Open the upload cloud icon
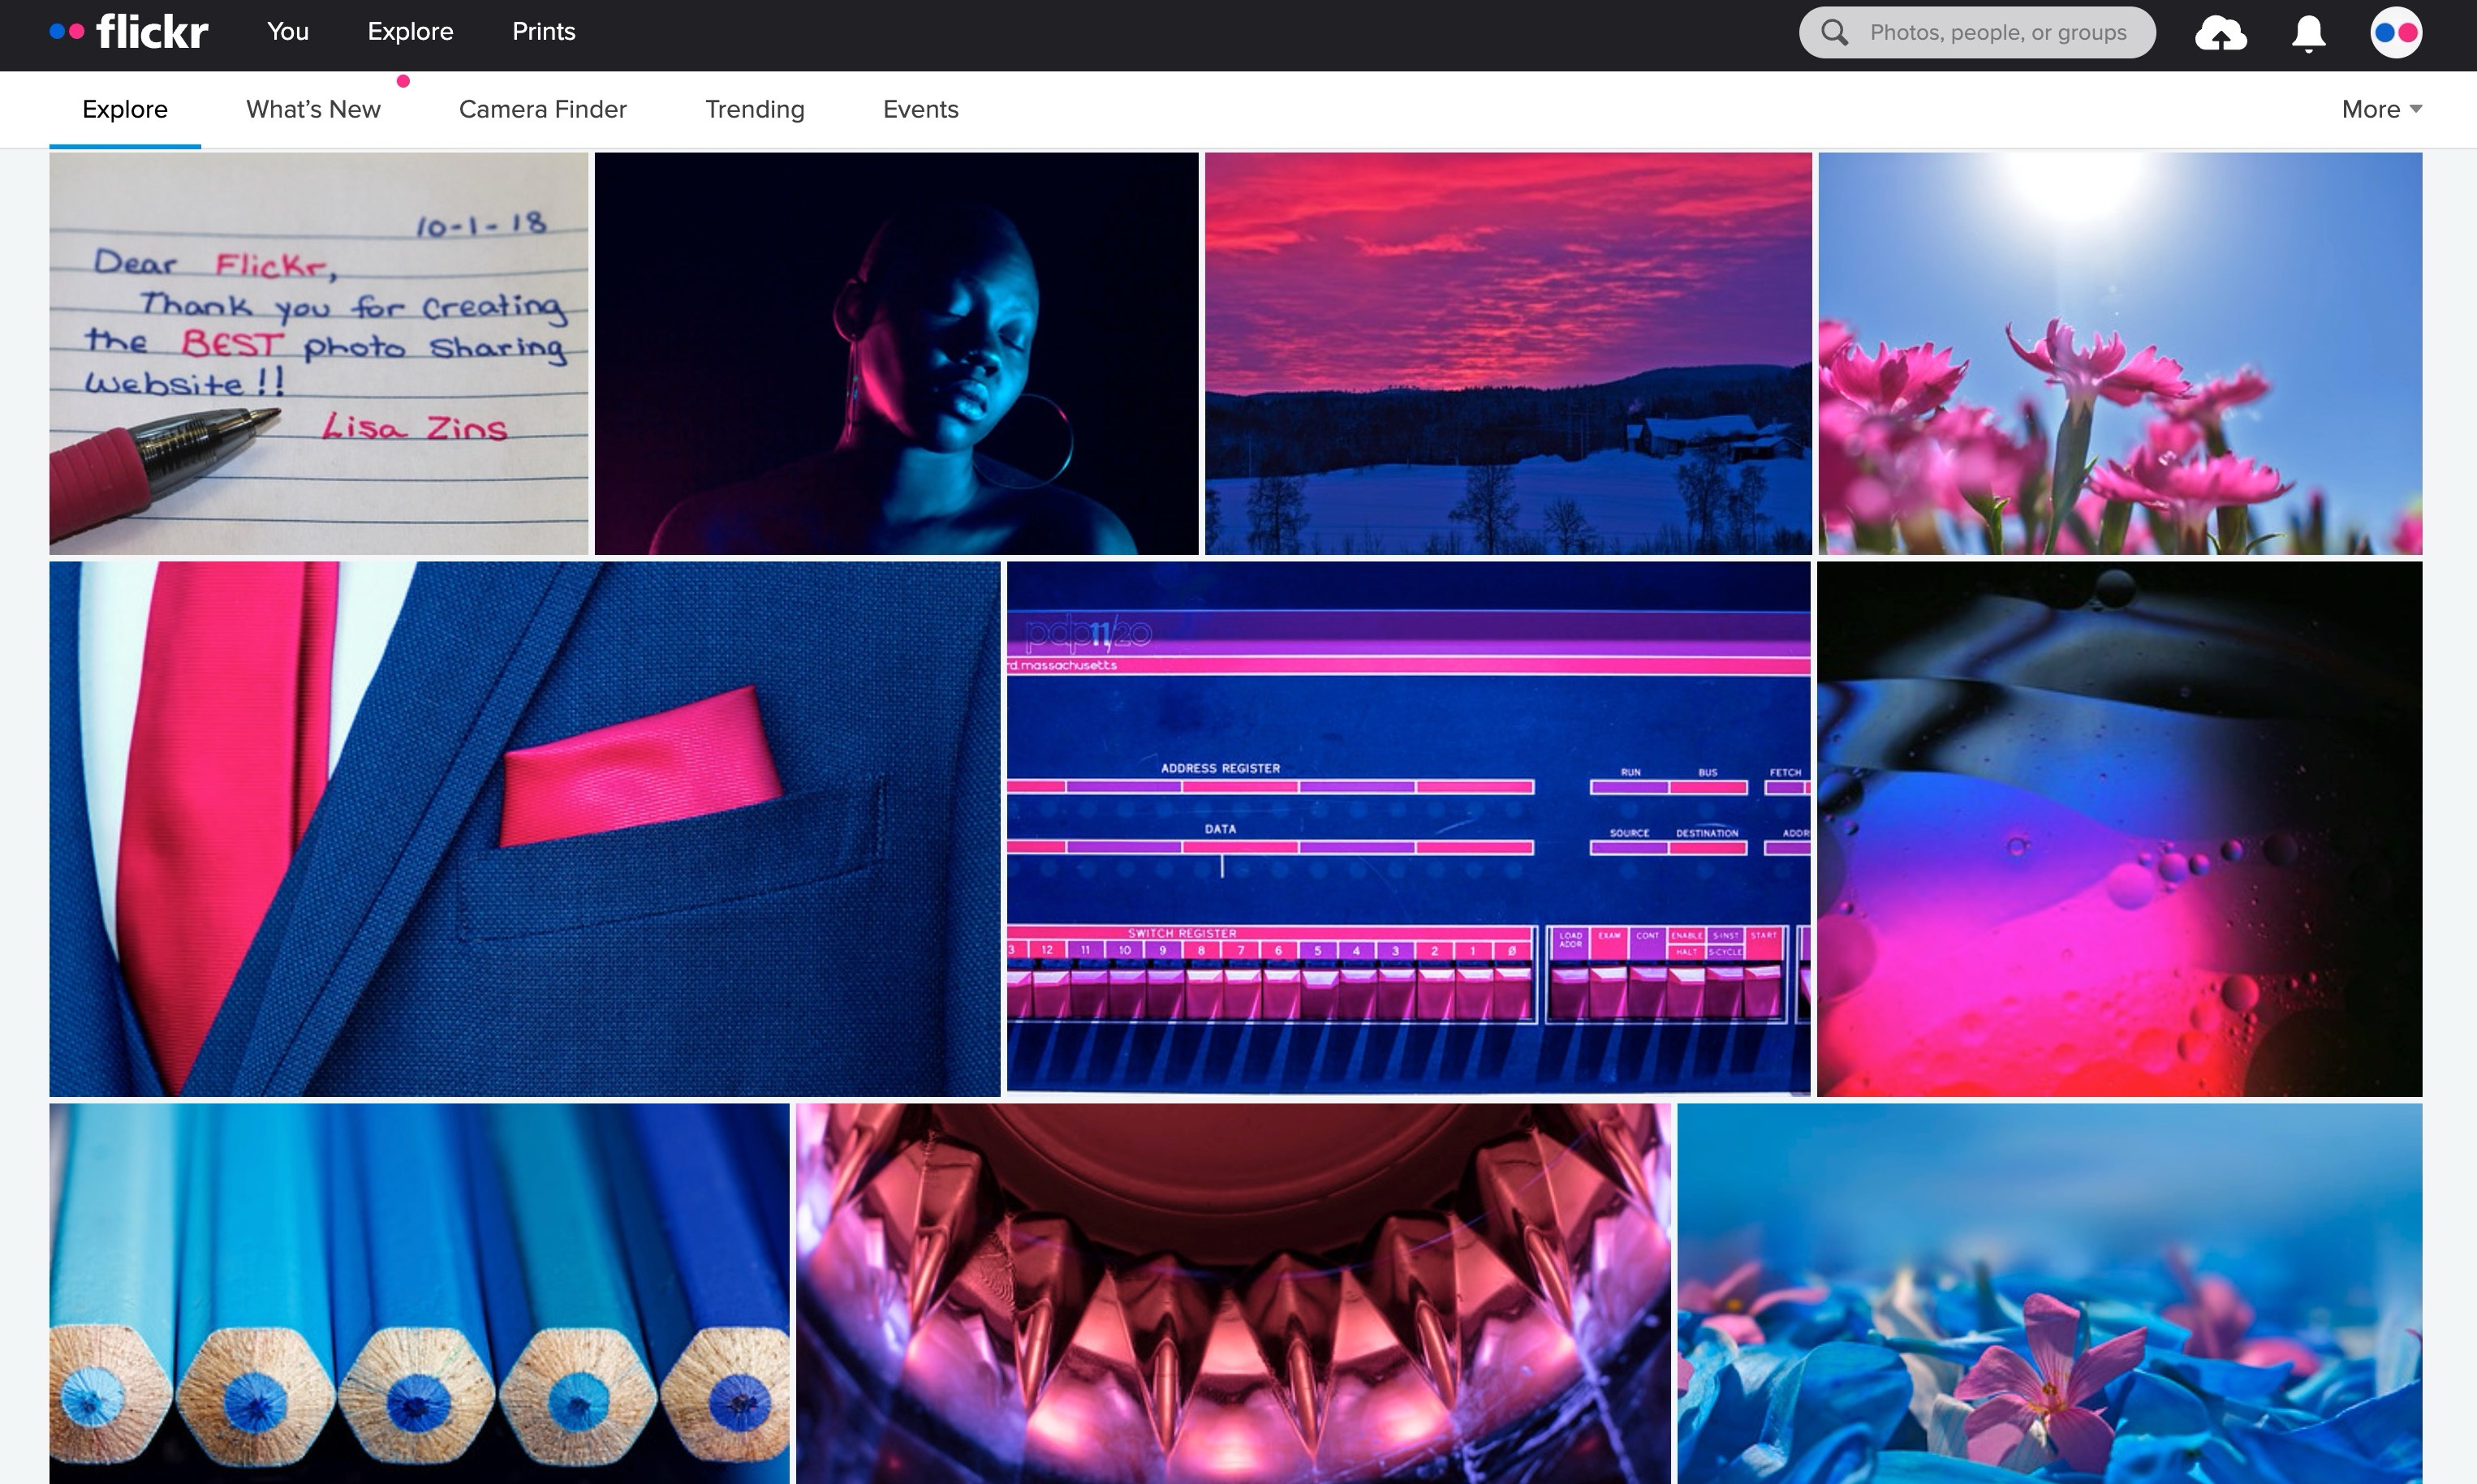 click(x=2221, y=32)
